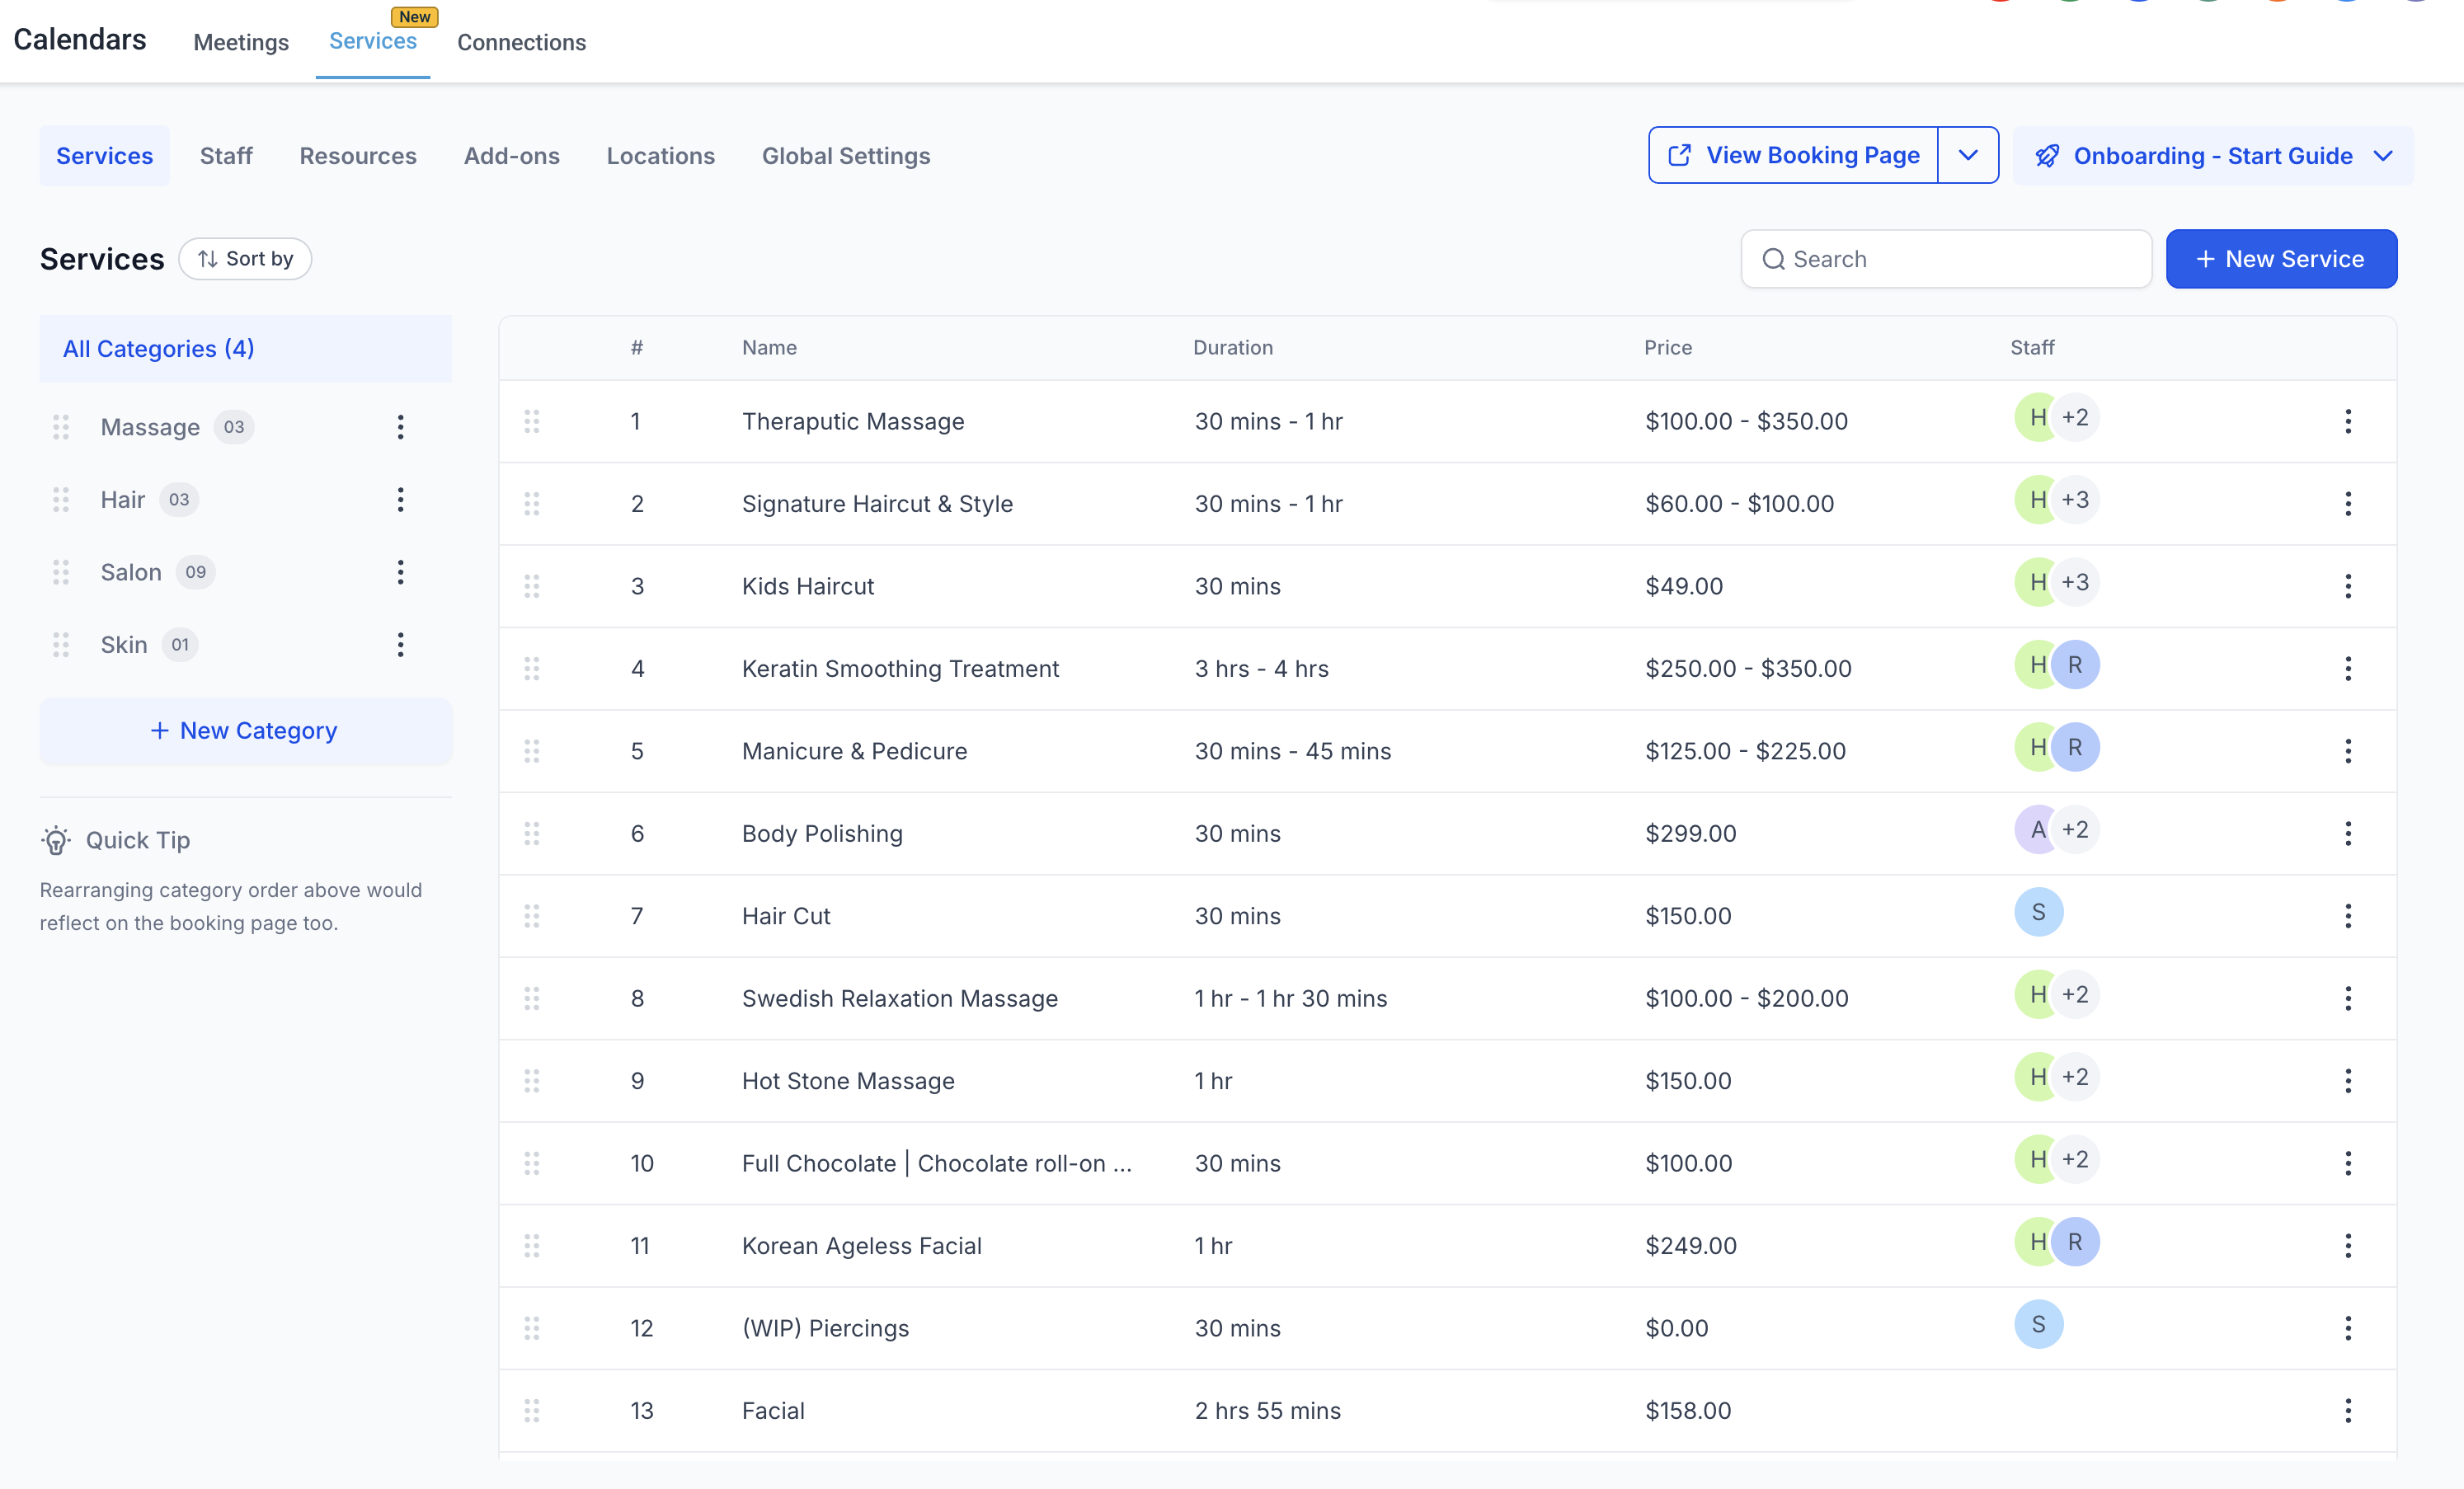Click the S staff avatar on the Hair Cut row
This screenshot has height=1489, width=2464.
[x=2038, y=912]
